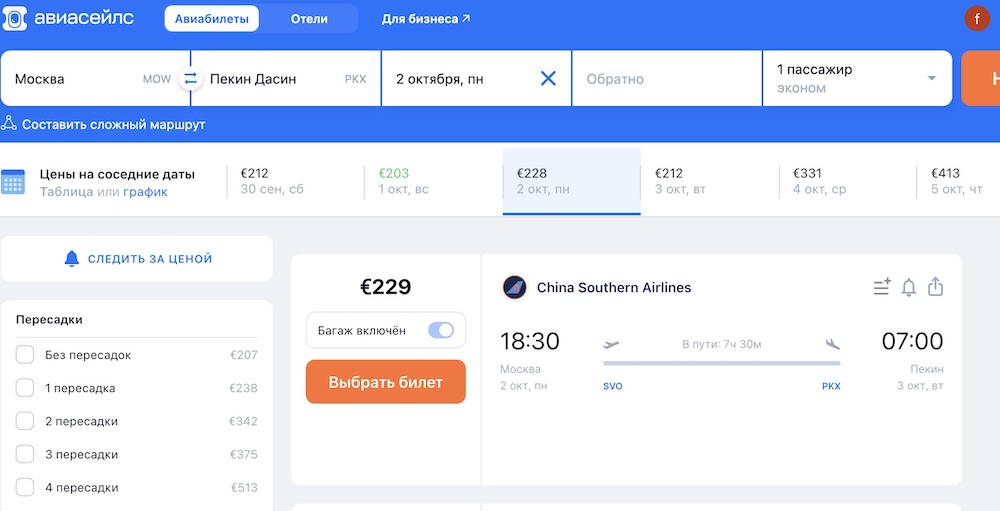This screenshot has height=511, width=1000.
Task: Clear the departure date with X
Action: tap(548, 78)
